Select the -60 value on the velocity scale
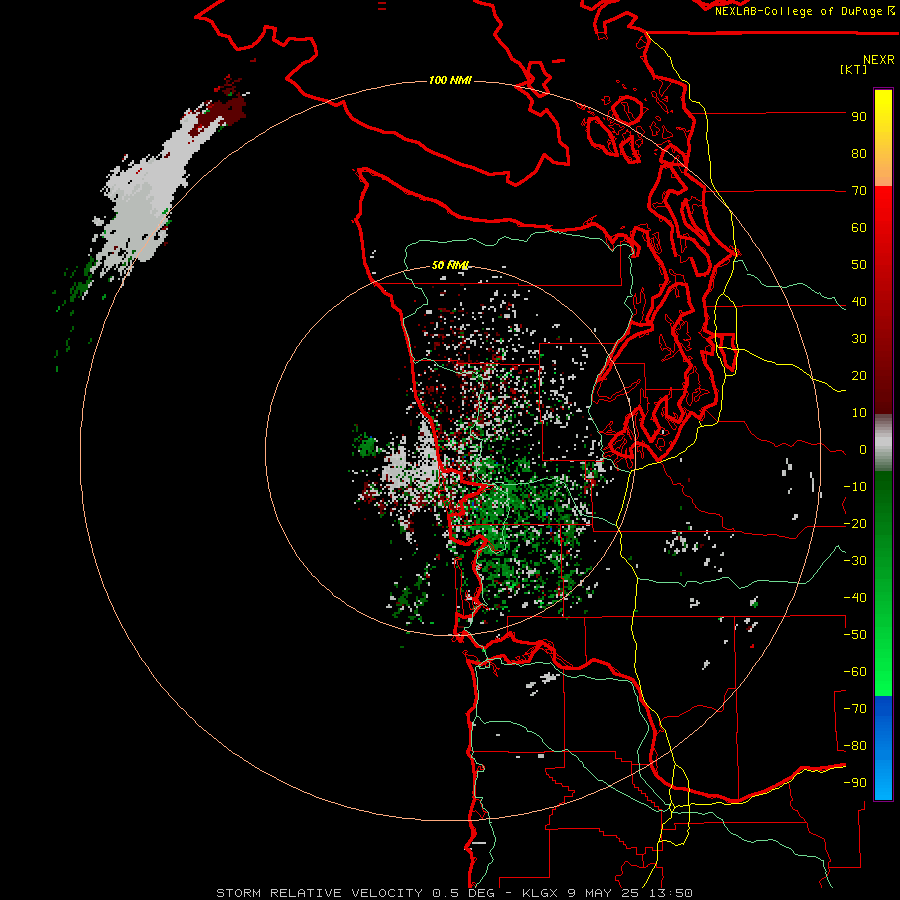The image size is (900, 900). pyautogui.click(x=855, y=672)
